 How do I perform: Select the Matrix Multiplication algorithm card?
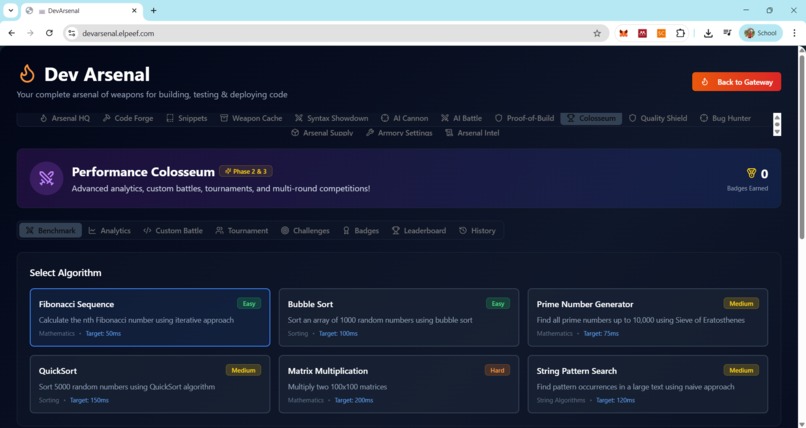point(399,384)
